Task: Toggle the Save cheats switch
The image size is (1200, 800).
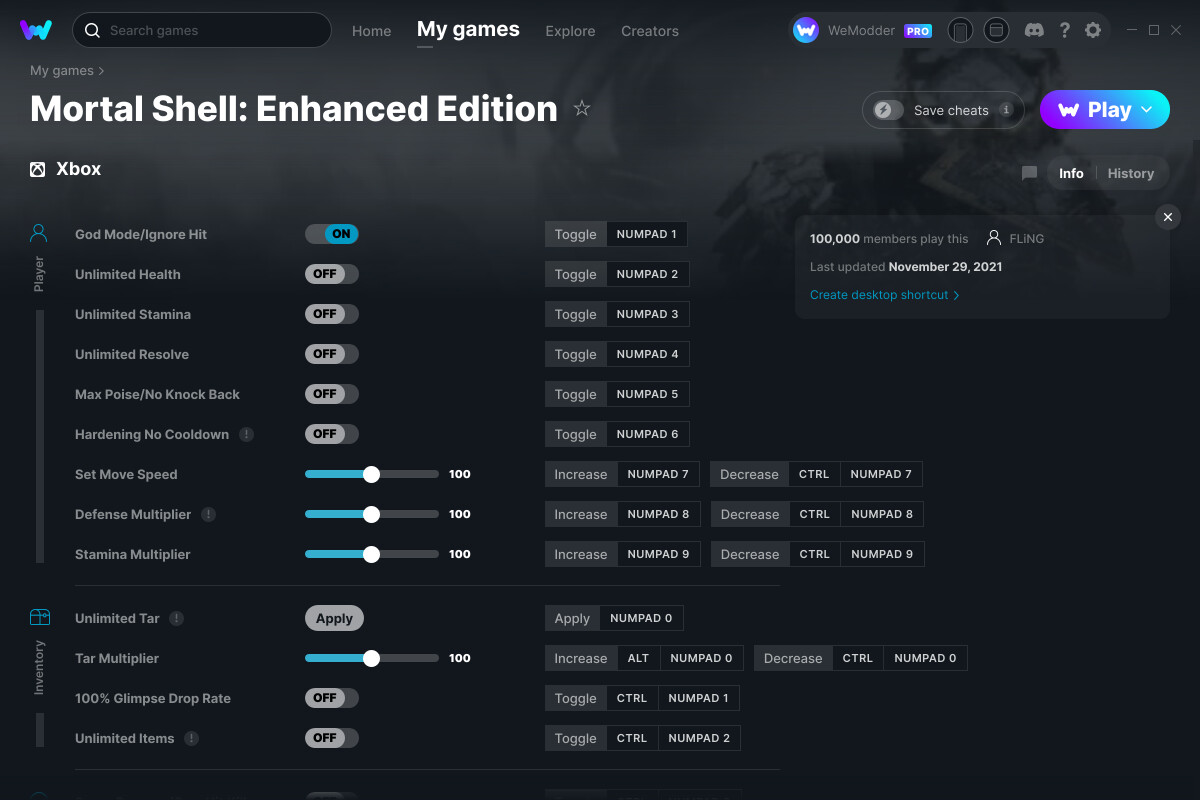Action: pyautogui.click(x=888, y=110)
